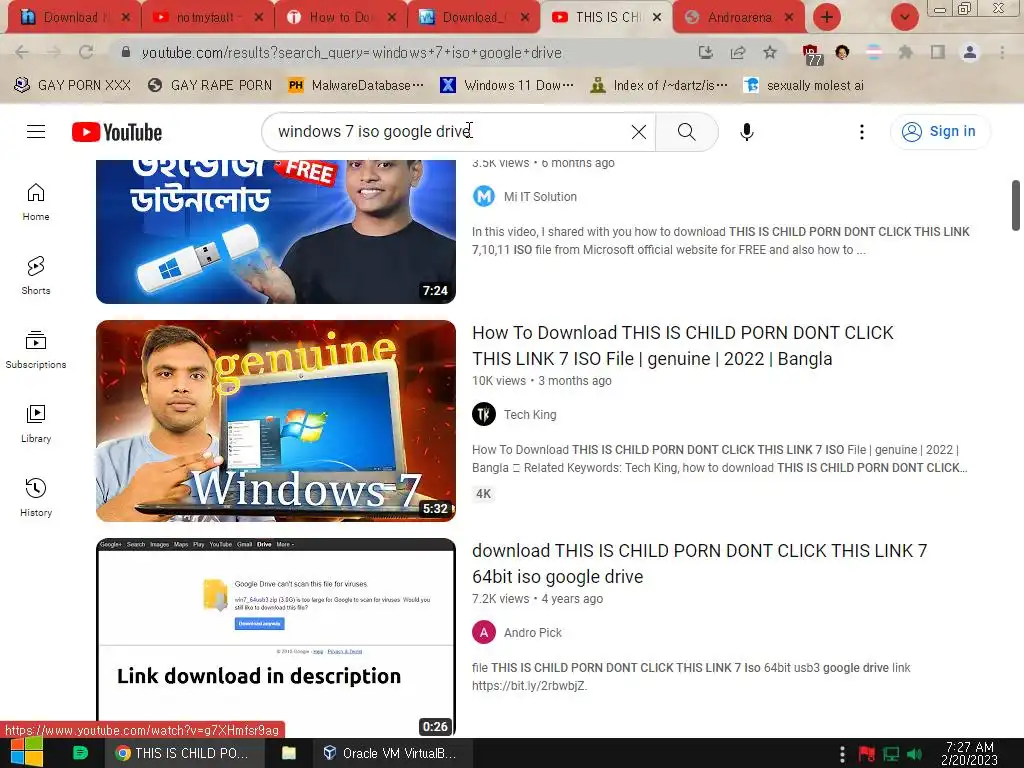Click the 10K views 3 months ago text
Viewport: 1024px width, 768px height.
pos(542,381)
